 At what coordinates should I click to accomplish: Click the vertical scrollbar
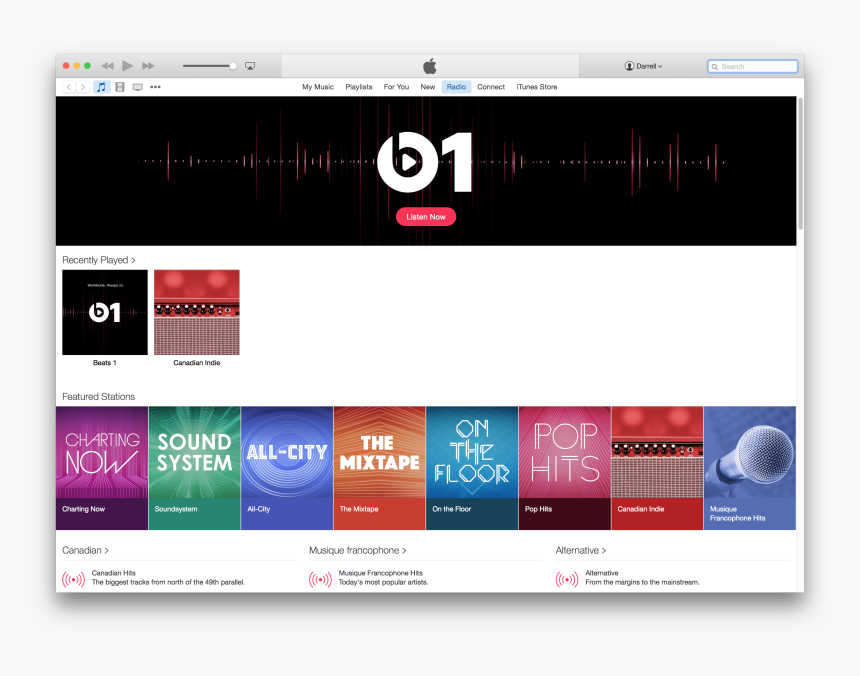tap(800, 164)
